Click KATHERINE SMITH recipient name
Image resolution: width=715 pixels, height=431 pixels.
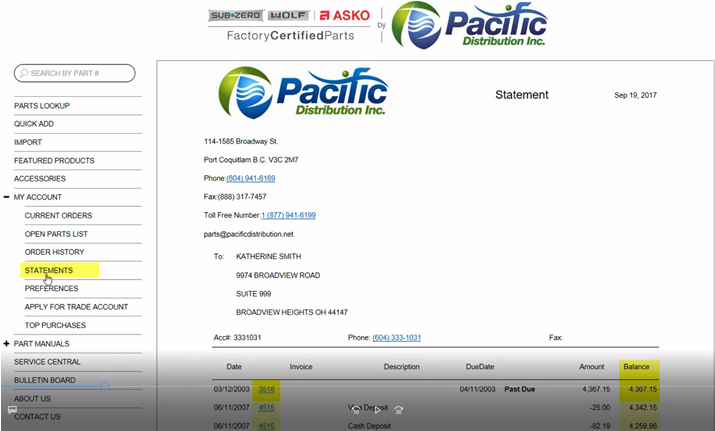pyautogui.click(x=269, y=256)
